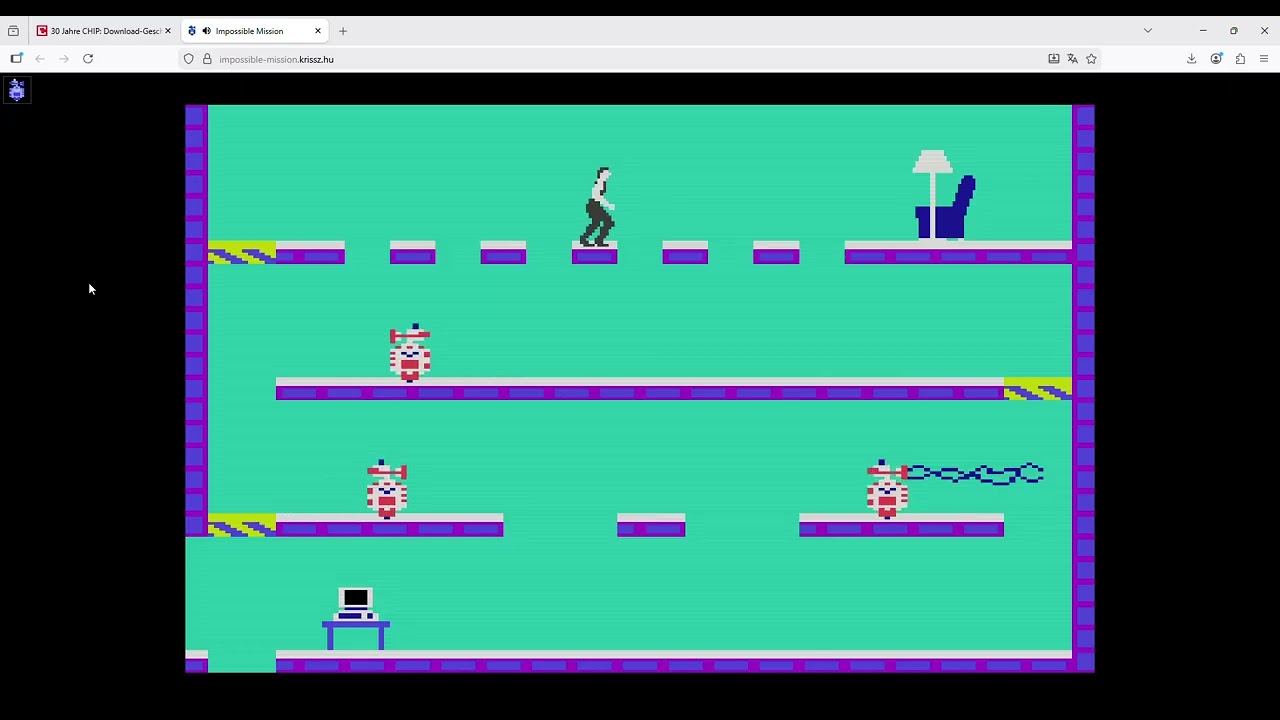Install site as app from address bar
Screen dimensions: 1280x720
point(1053,59)
